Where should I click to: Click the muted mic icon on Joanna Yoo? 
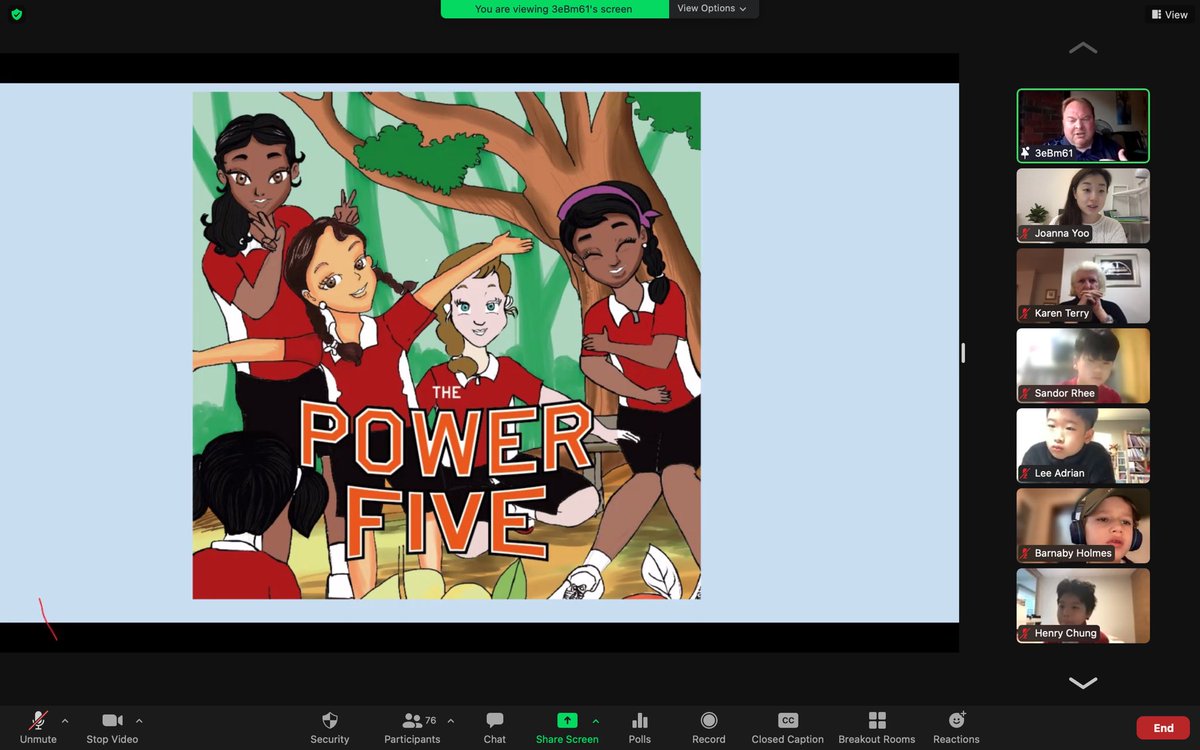click(1026, 233)
